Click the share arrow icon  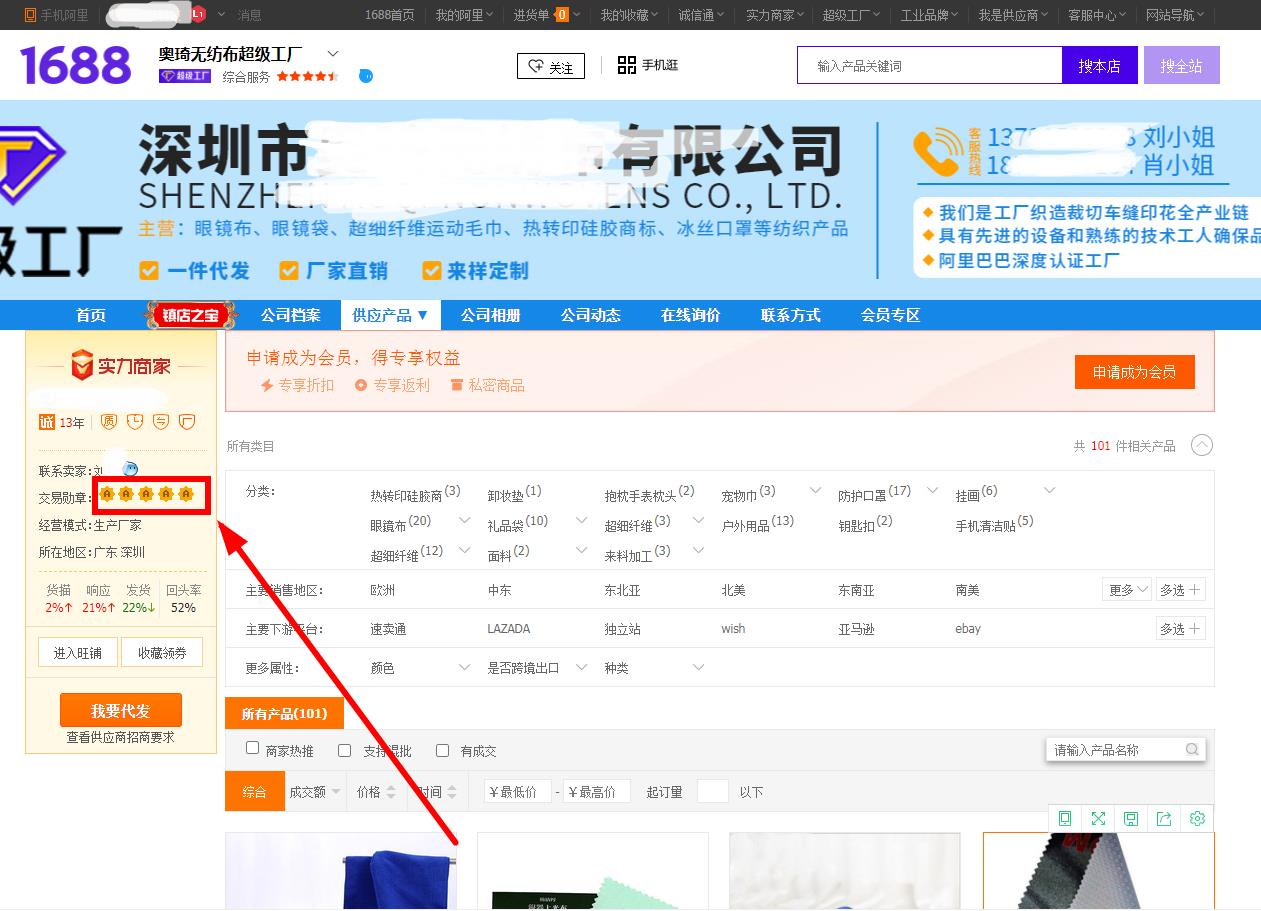point(1164,818)
